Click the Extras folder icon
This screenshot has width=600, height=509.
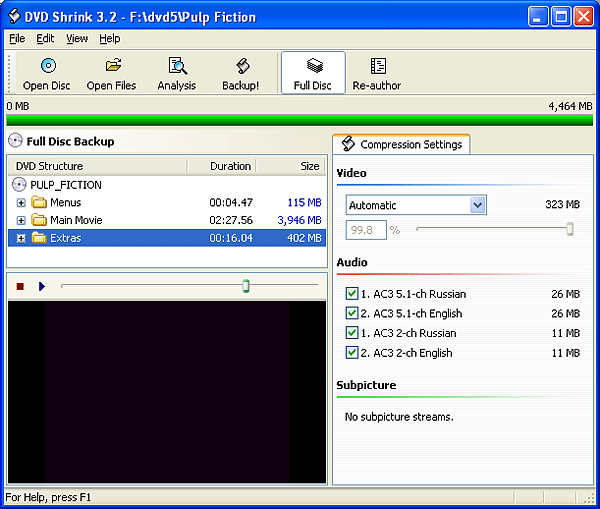click(x=39, y=238)
